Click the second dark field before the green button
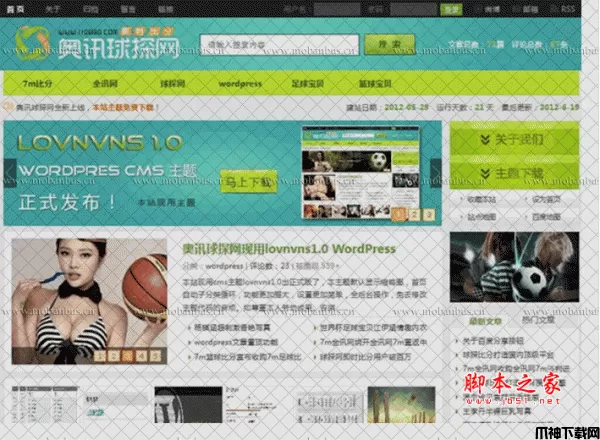 (413, 9)
